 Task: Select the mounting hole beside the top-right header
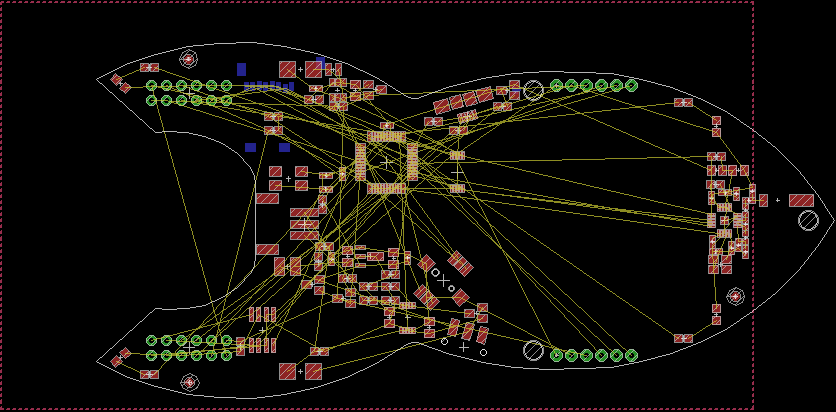(x=533, y=90)
